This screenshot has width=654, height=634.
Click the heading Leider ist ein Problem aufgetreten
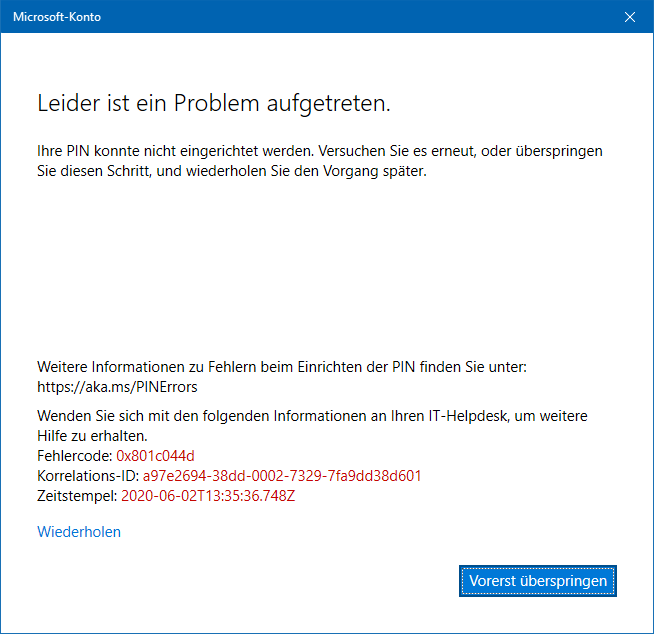click(214, 103)
